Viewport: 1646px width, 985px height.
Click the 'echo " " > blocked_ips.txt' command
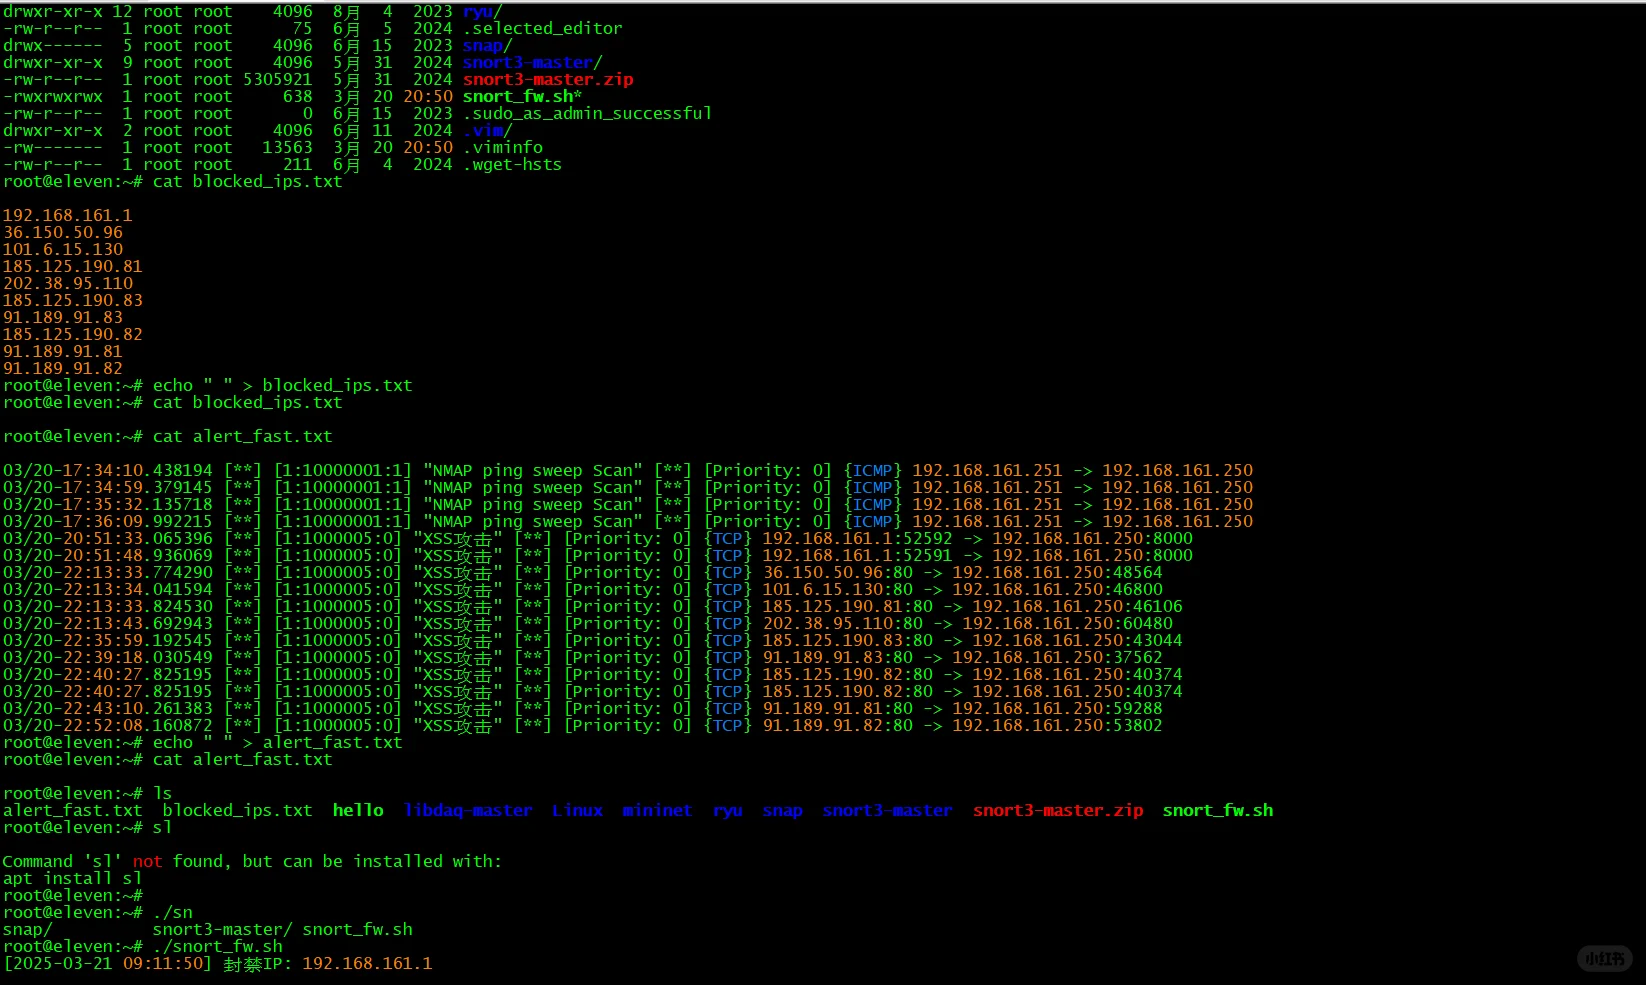[x=282, y=385]
